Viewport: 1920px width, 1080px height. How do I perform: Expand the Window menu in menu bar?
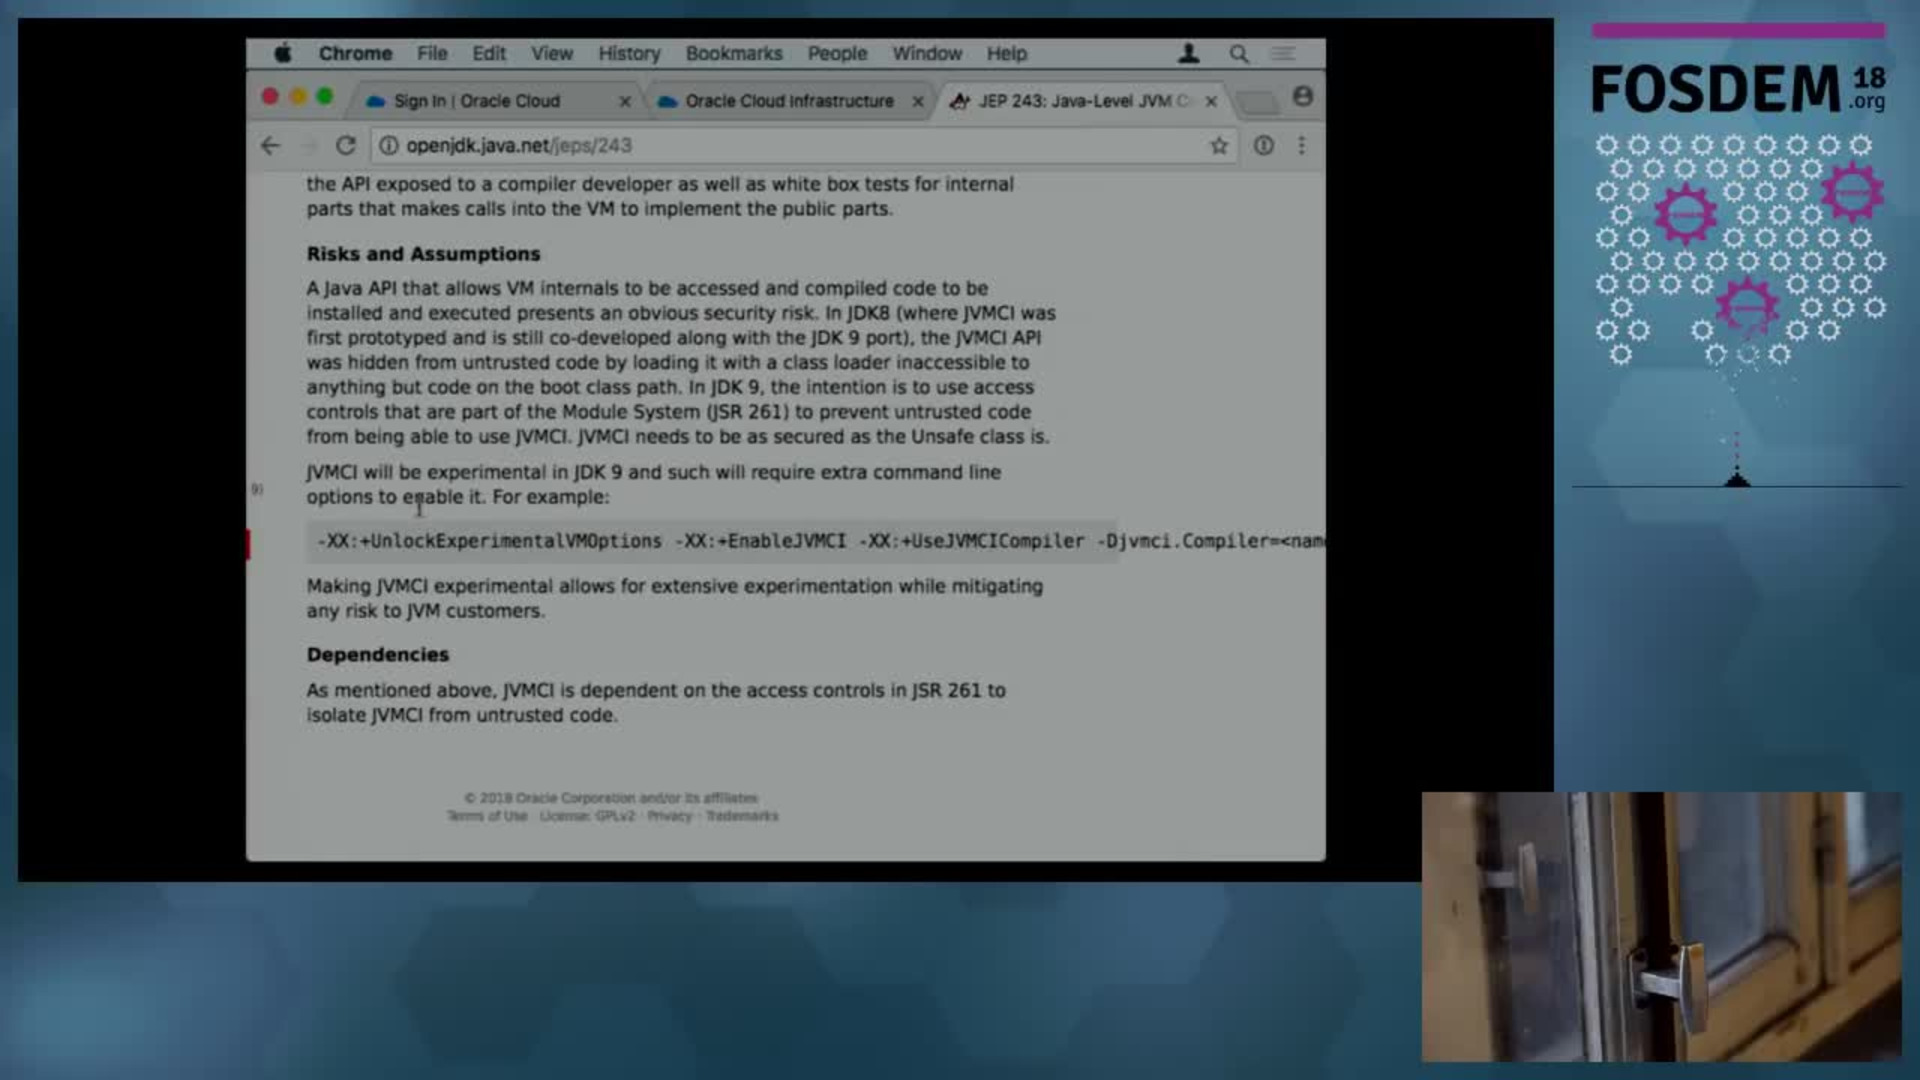click(927, 53)
